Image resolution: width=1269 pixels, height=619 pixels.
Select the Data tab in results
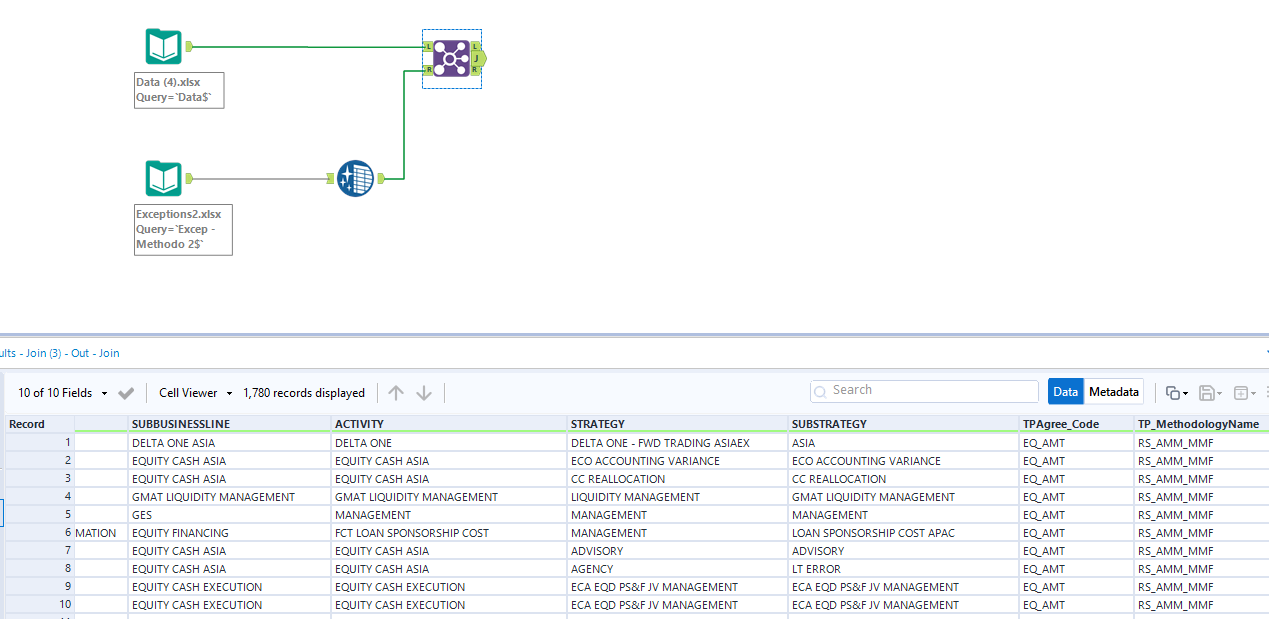(x=1066, y=391)
